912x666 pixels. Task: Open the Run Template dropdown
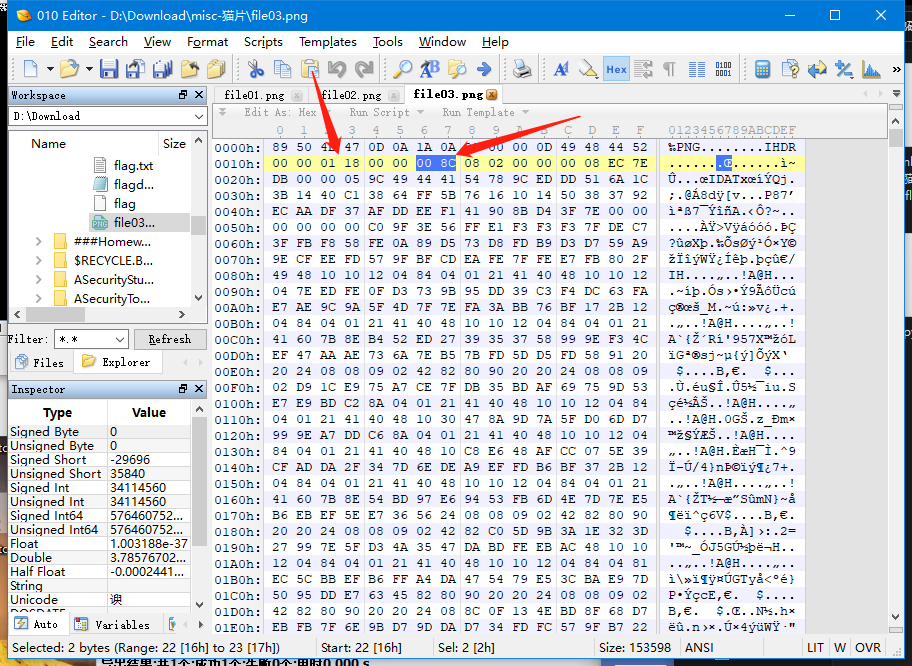(485, 112)
